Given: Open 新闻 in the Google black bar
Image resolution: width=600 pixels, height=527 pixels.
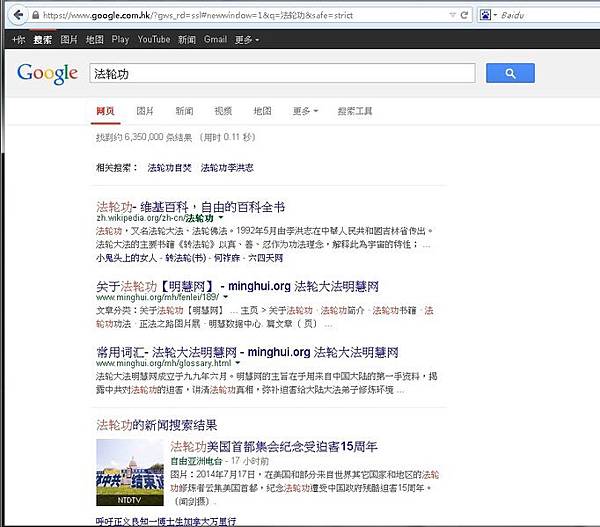Looking at the screenshot, I should pos(187,39).
